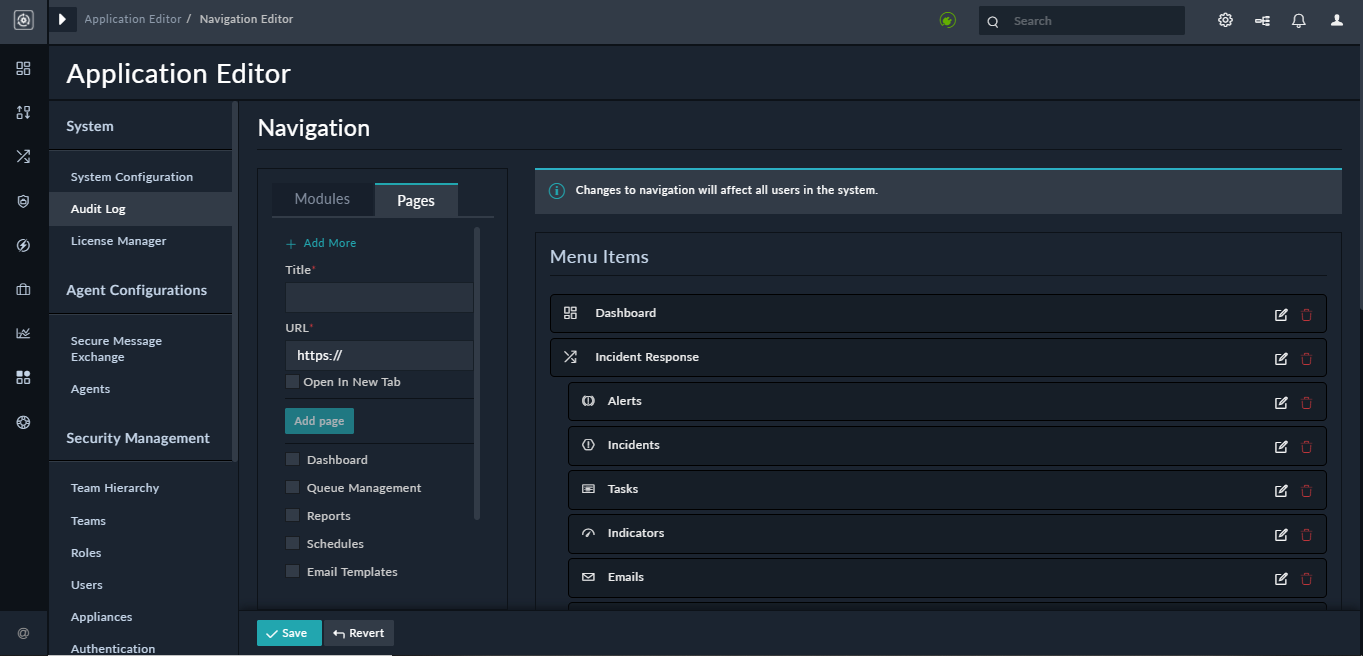The image size is (1363, 656).
Task: Check the Email Templates checkbox
Action: (x=292, y=571)
